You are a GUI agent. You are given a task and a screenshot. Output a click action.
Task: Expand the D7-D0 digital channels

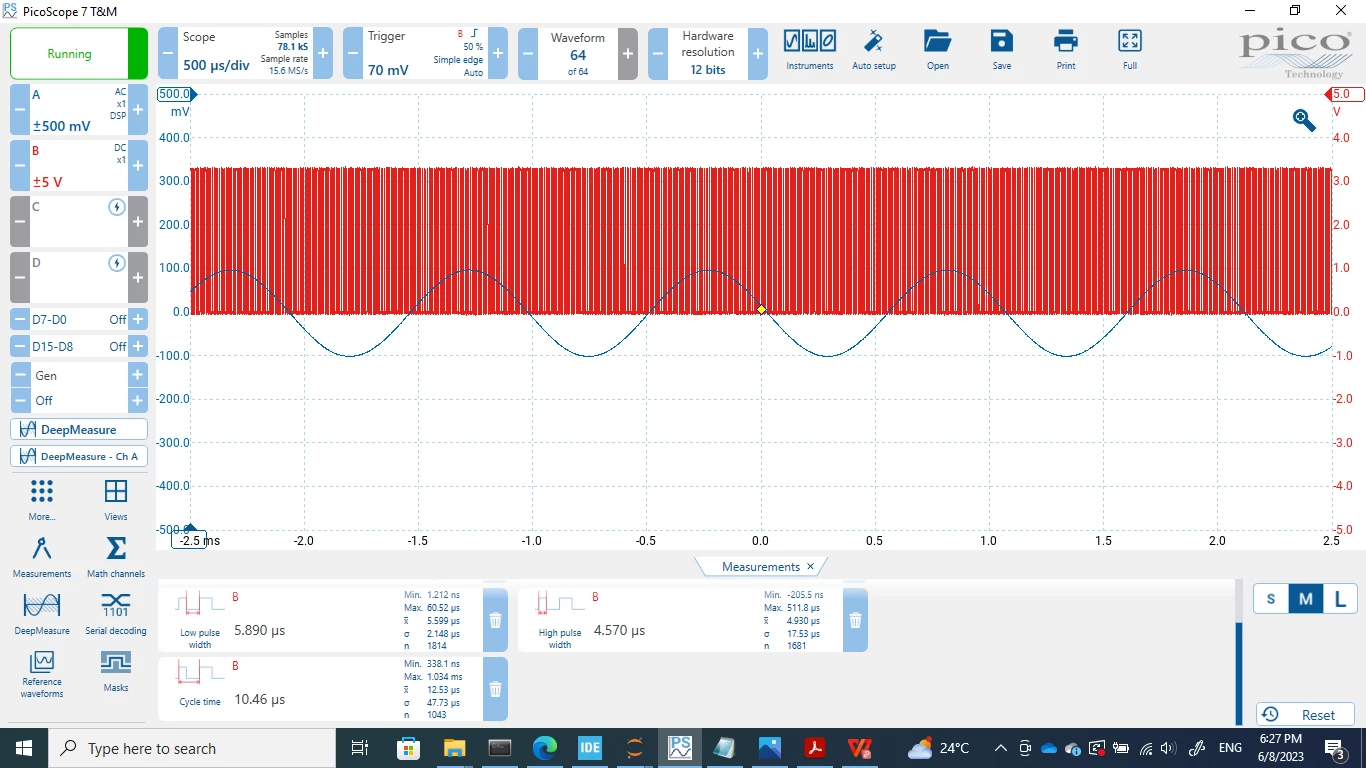tap(138, 319)
